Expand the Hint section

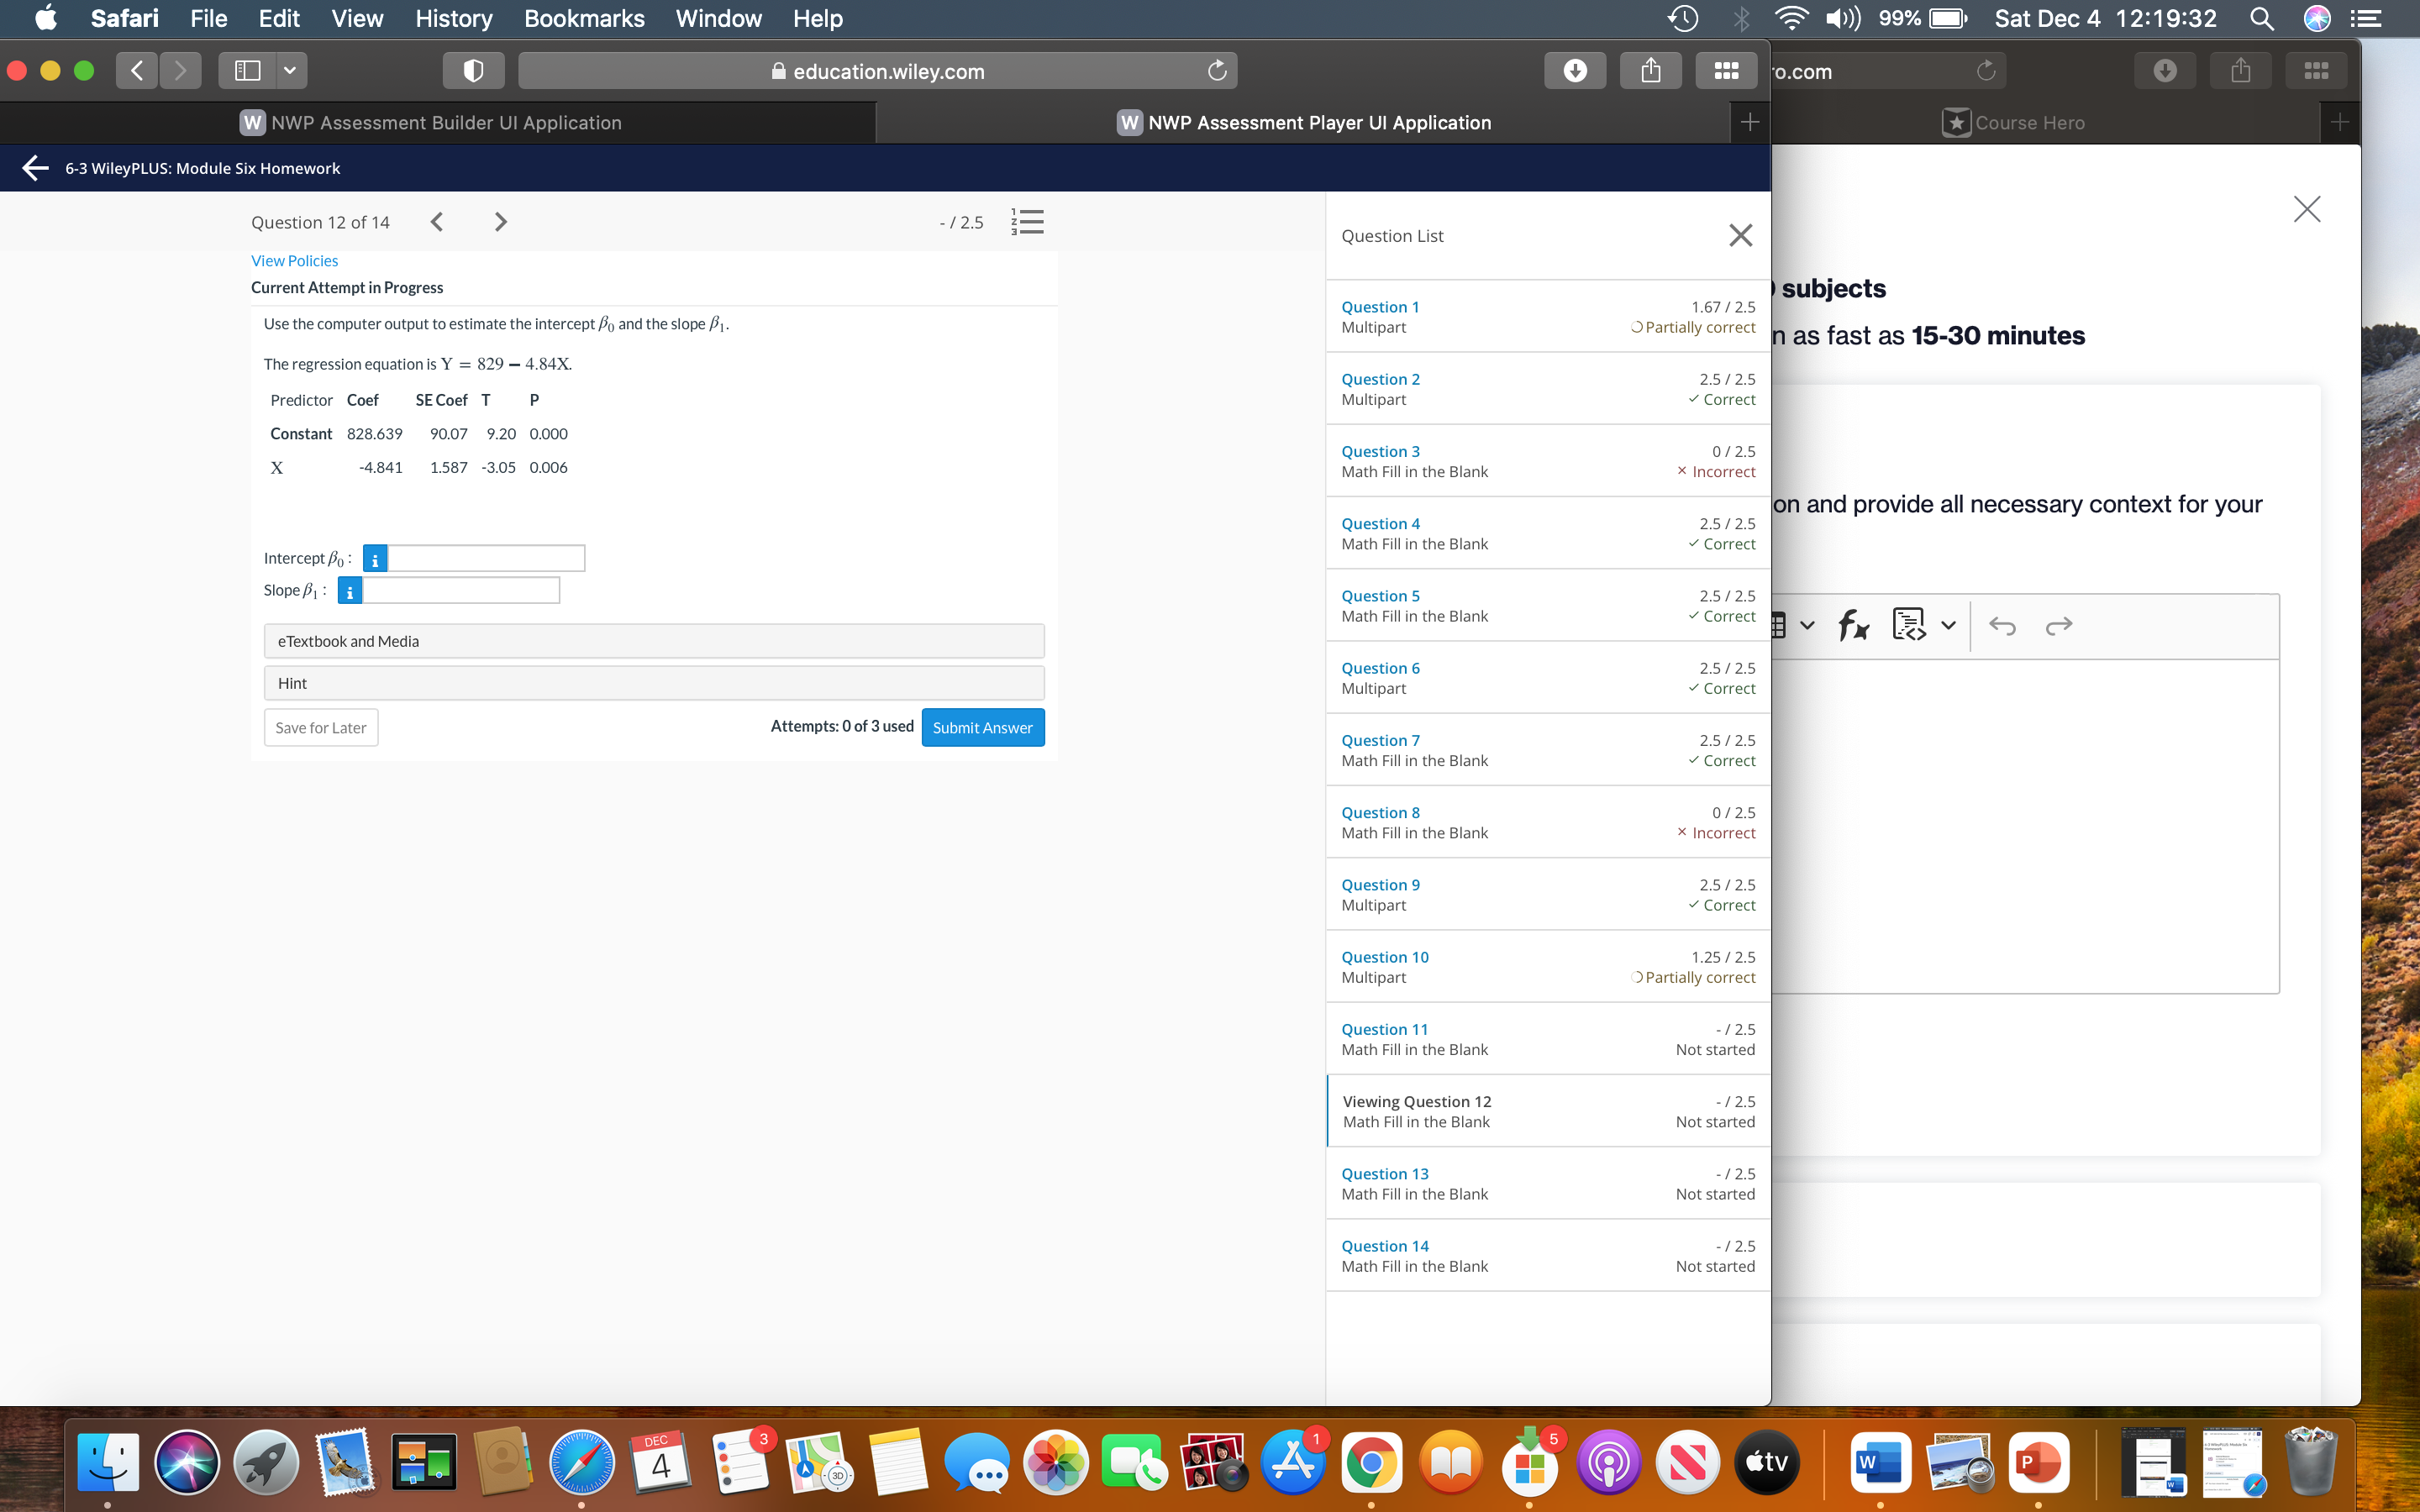click(654, 683)
